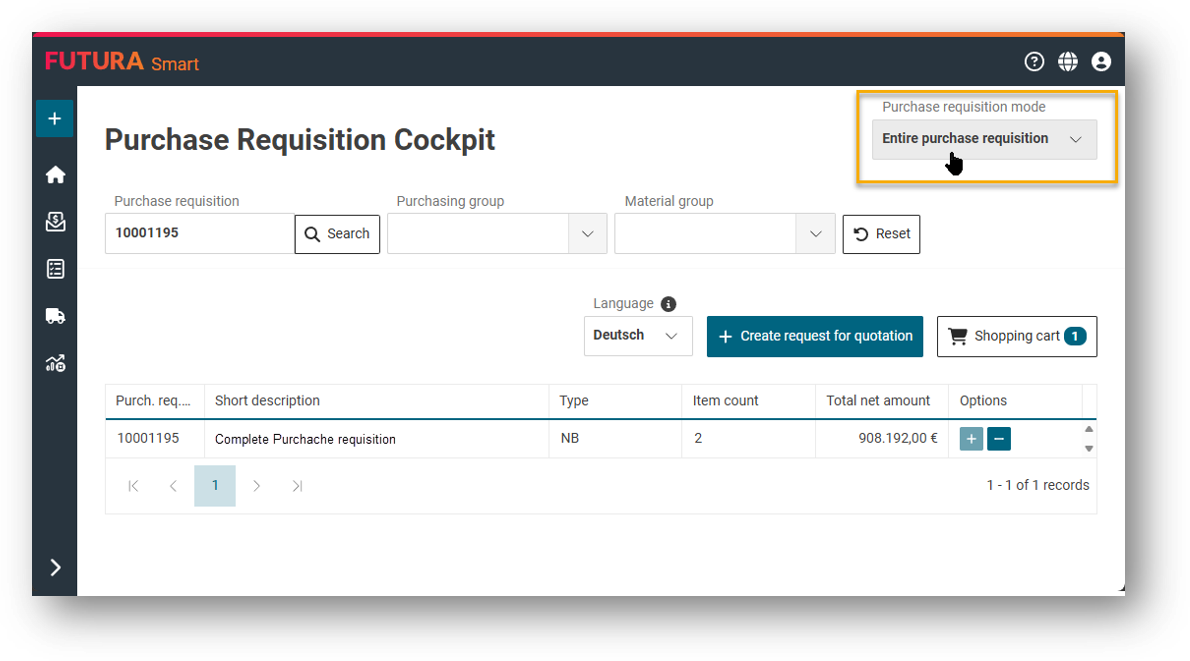
Task: Expand the sidebar with chevron arrow
Action: [x=55, y=568]
